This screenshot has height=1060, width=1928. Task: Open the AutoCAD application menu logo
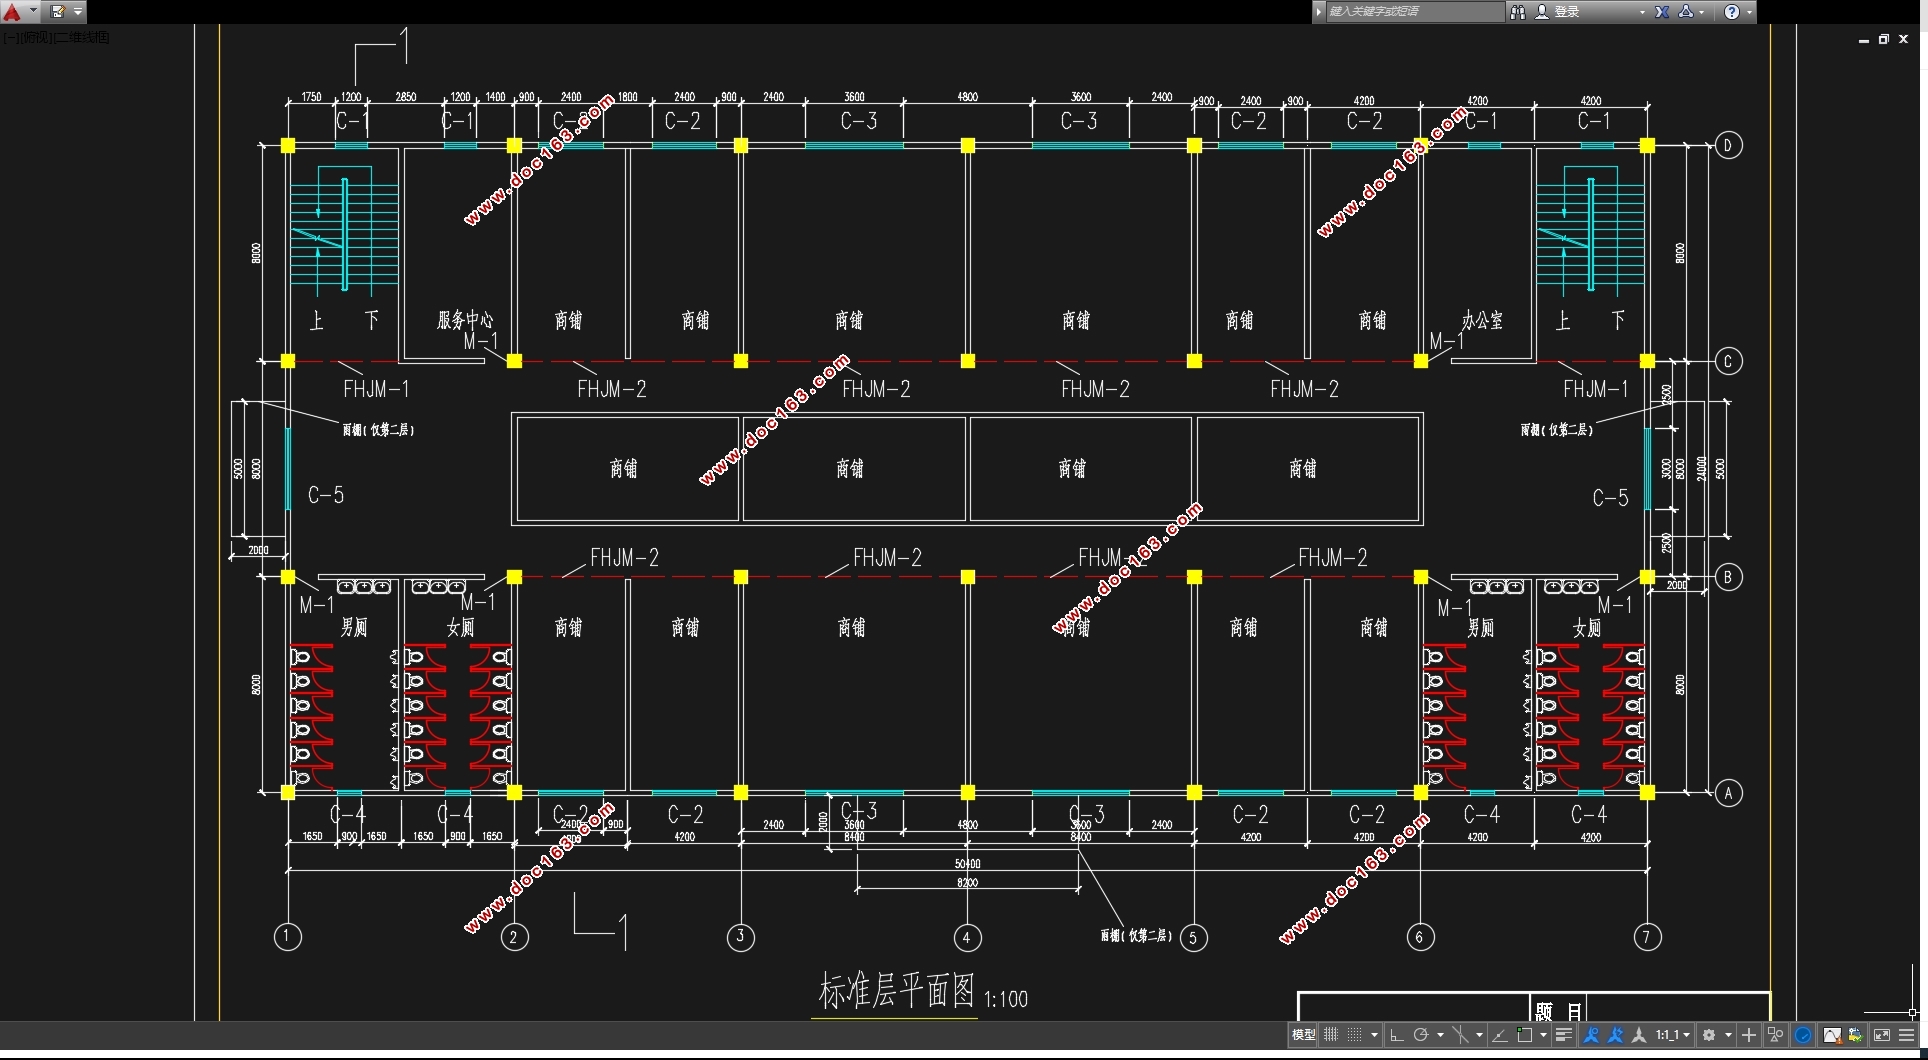click(x=12, y=12)
